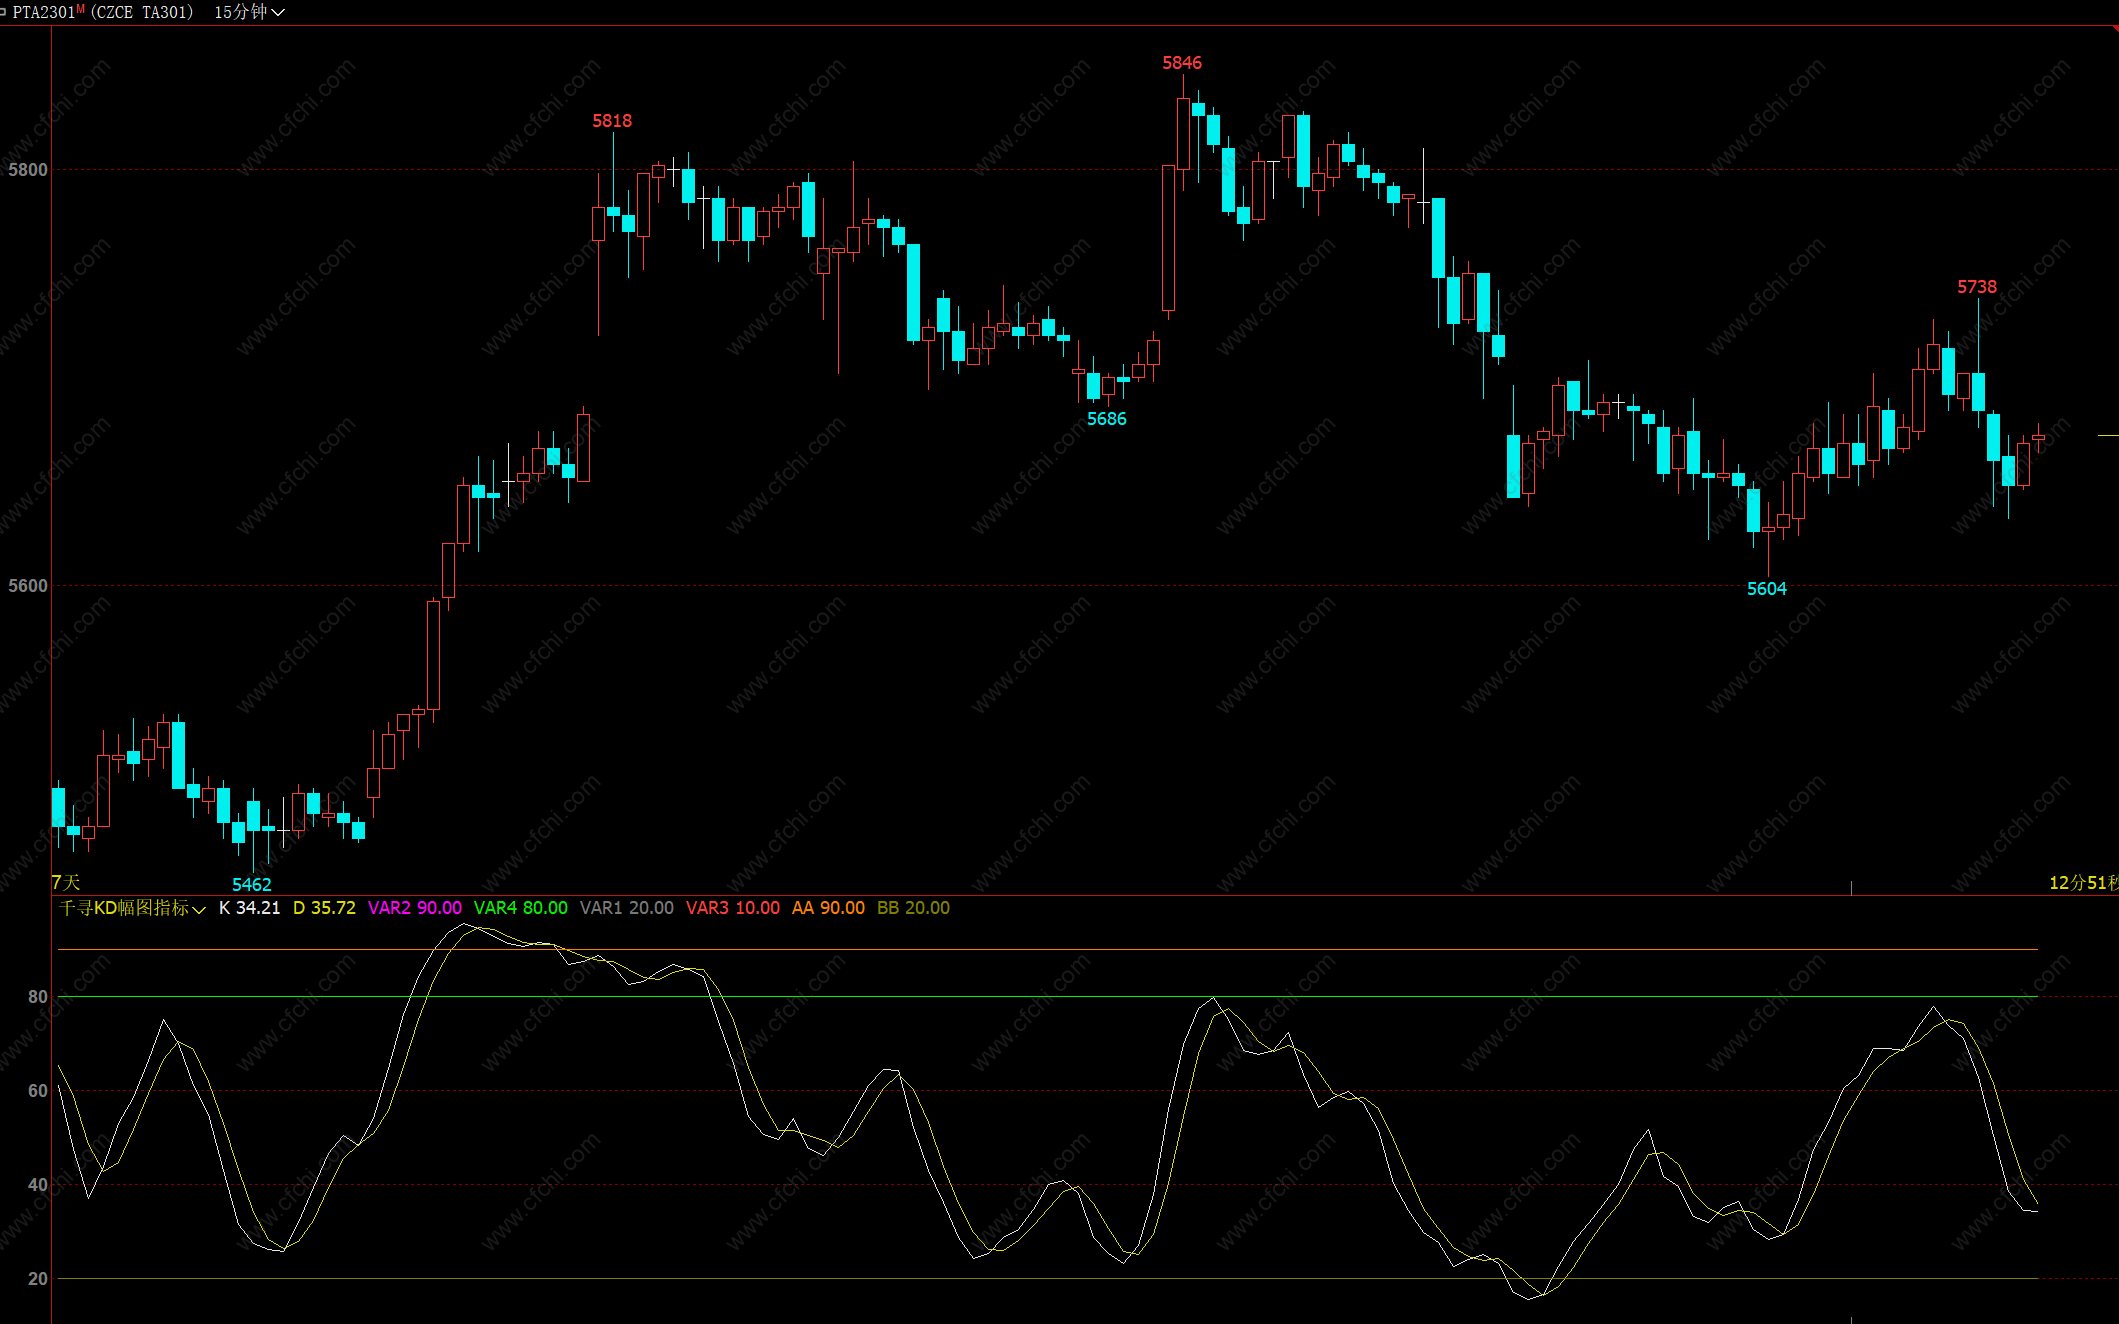This screenshot has height=1324, width=2119.
Task: Click the orange AA 90.00 label
Action: [827, 908]
